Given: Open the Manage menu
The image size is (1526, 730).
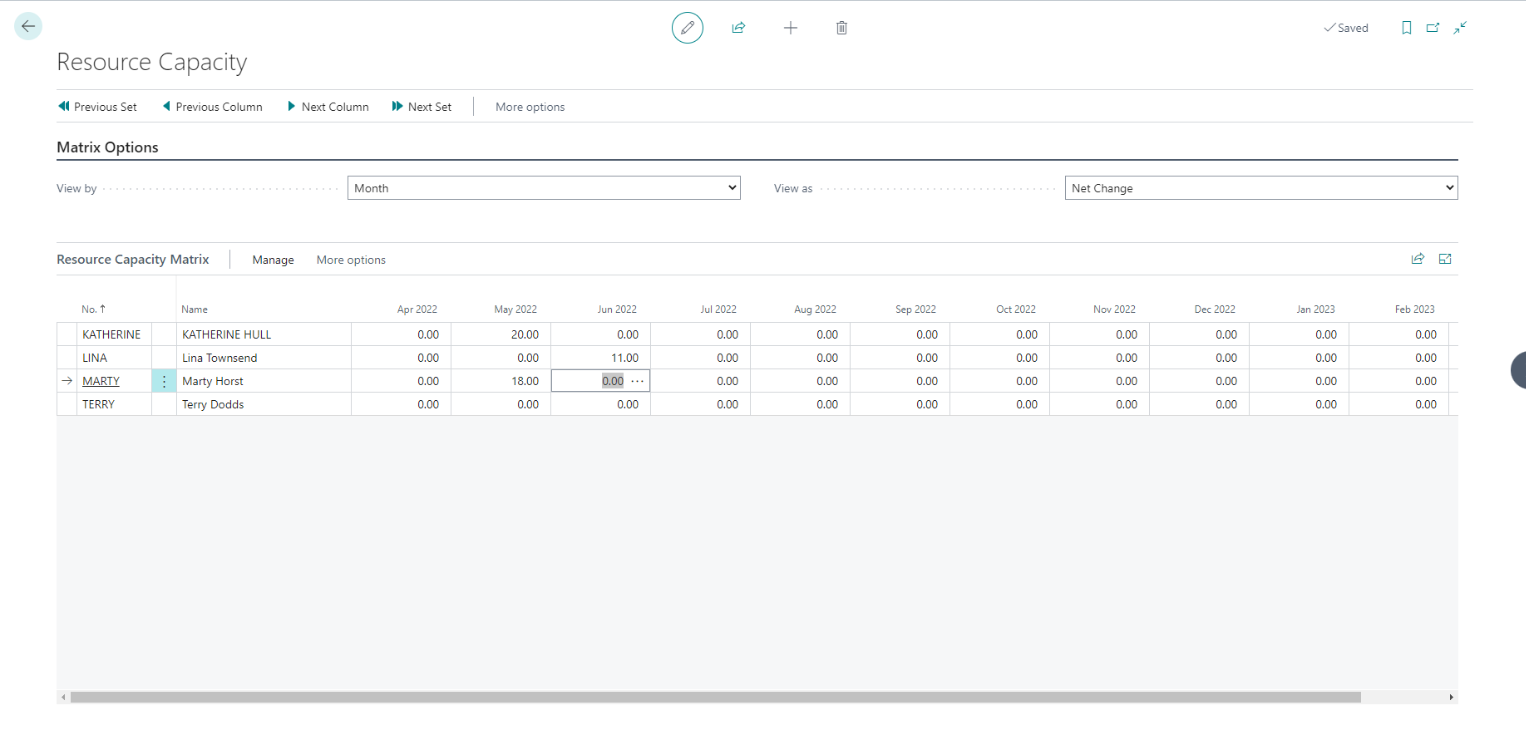Looking at the screenshot, I should coord(272,260).
